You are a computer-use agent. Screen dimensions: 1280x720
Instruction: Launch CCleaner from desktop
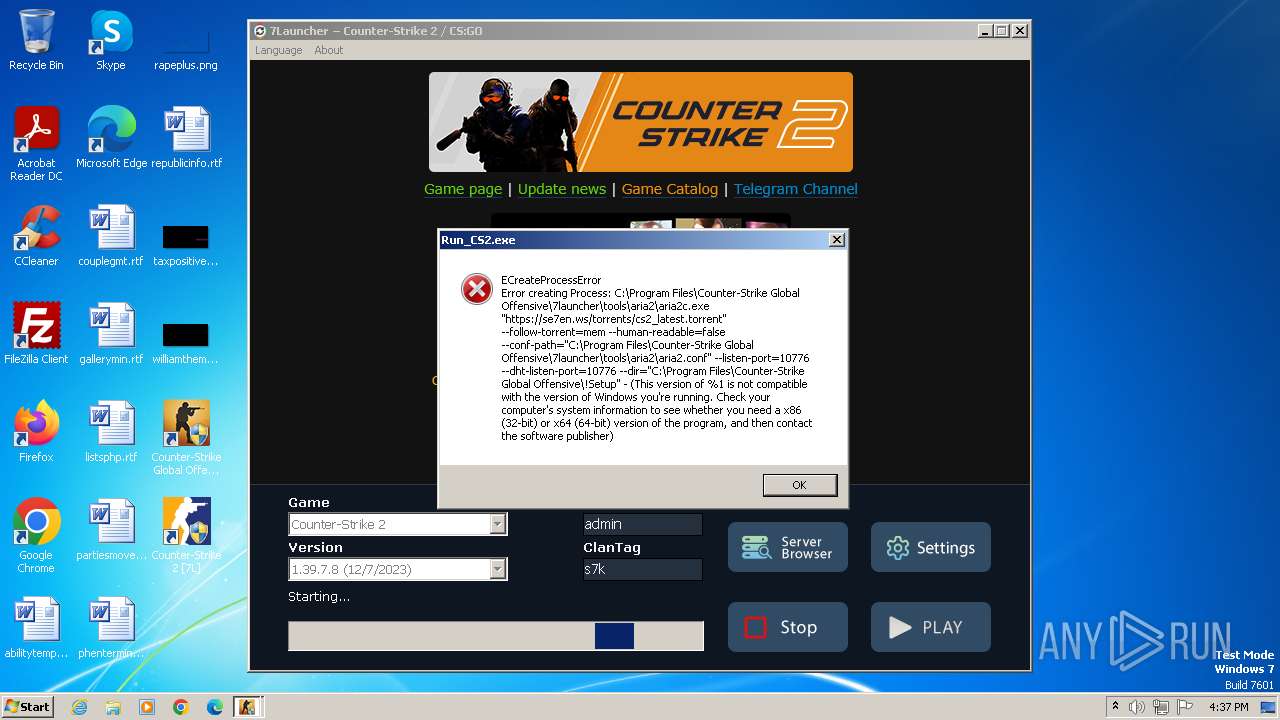(x=36, y=235)
